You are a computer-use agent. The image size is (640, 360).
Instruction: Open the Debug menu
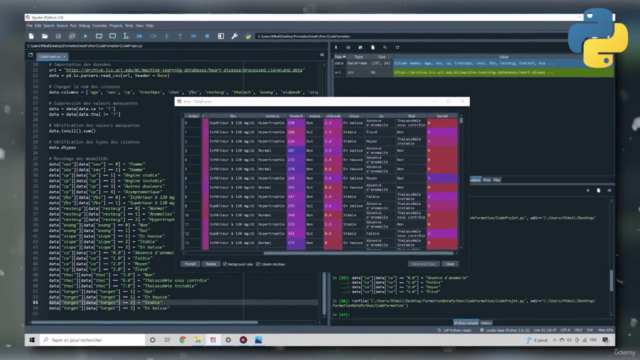(84, 26)
